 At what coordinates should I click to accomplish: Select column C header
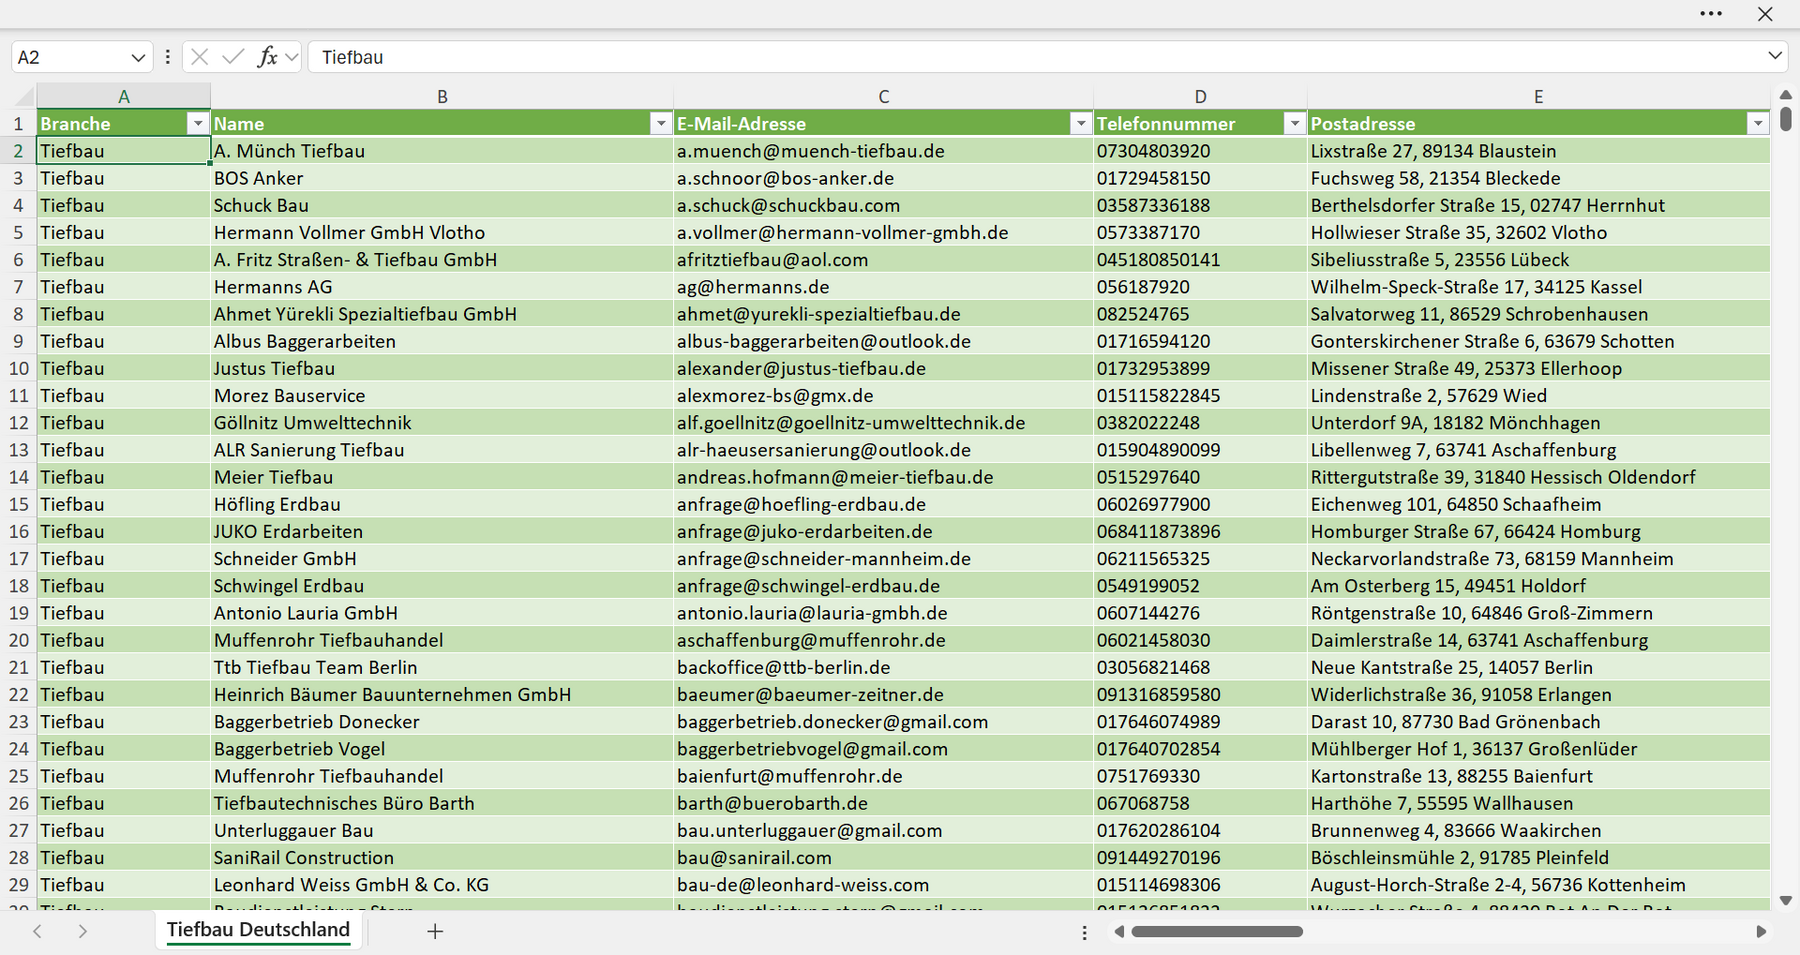[x=884, y=97]
